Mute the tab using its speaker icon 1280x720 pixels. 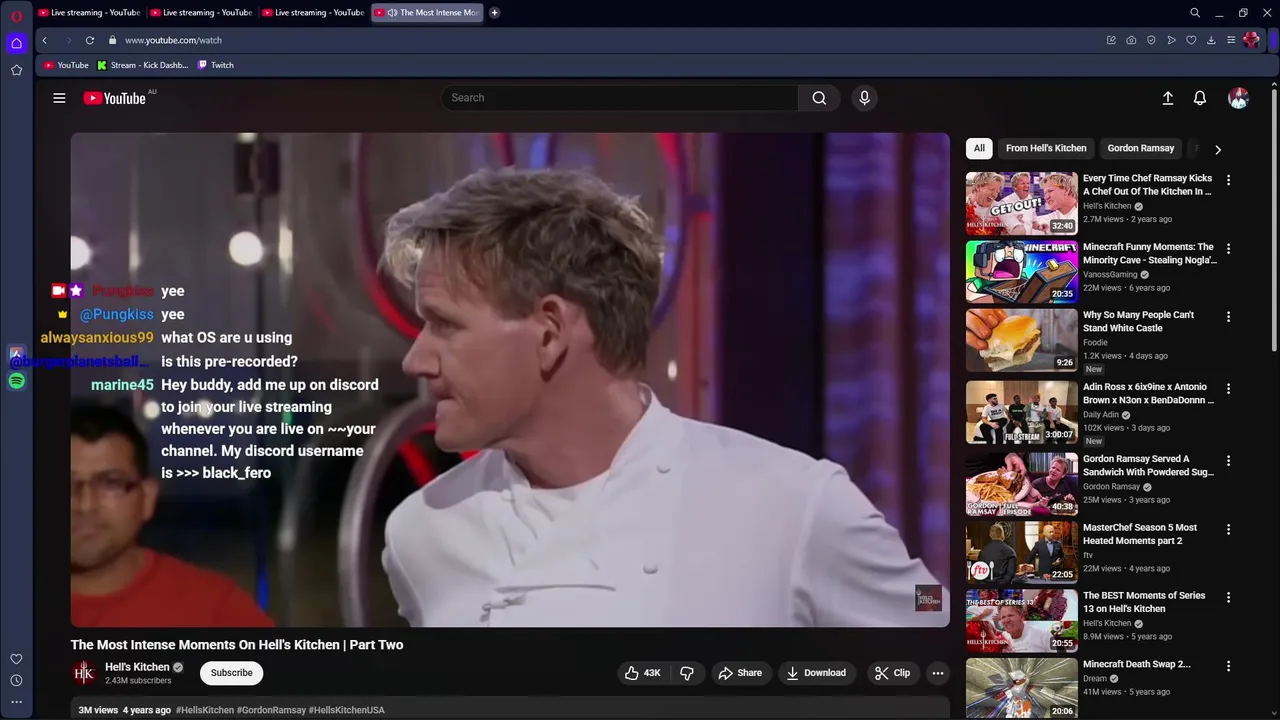coord(392,13)
